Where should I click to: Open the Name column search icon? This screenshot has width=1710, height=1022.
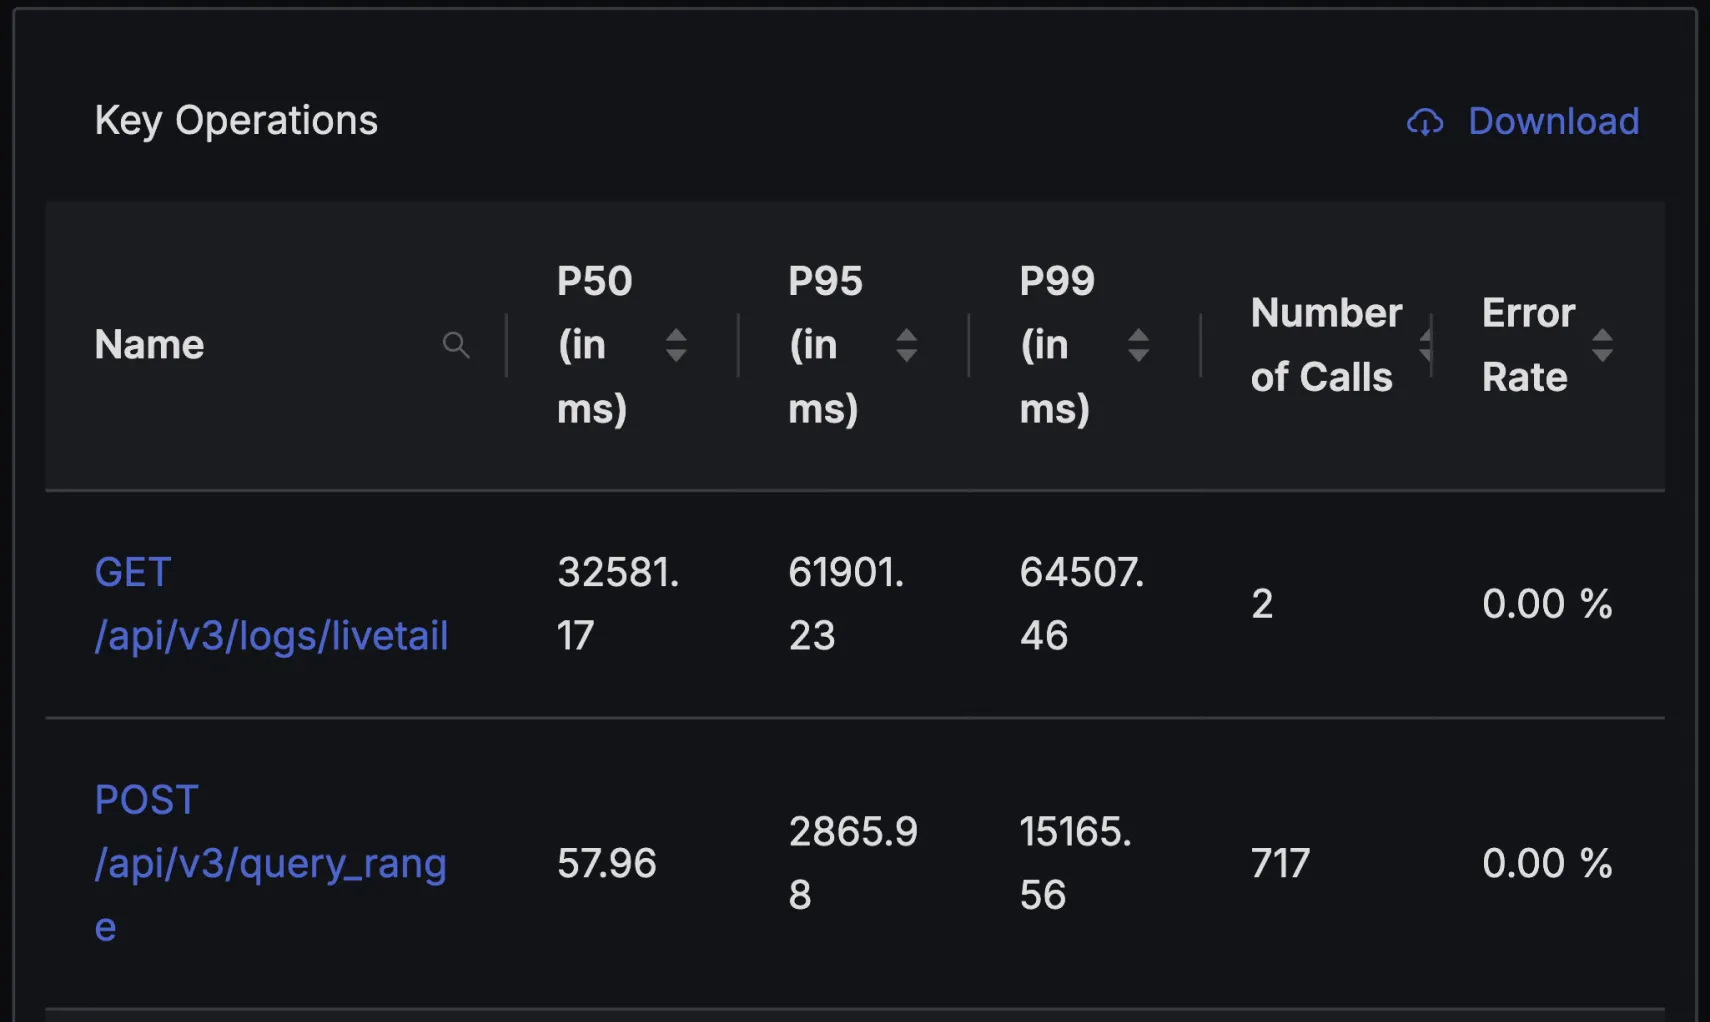456,345
